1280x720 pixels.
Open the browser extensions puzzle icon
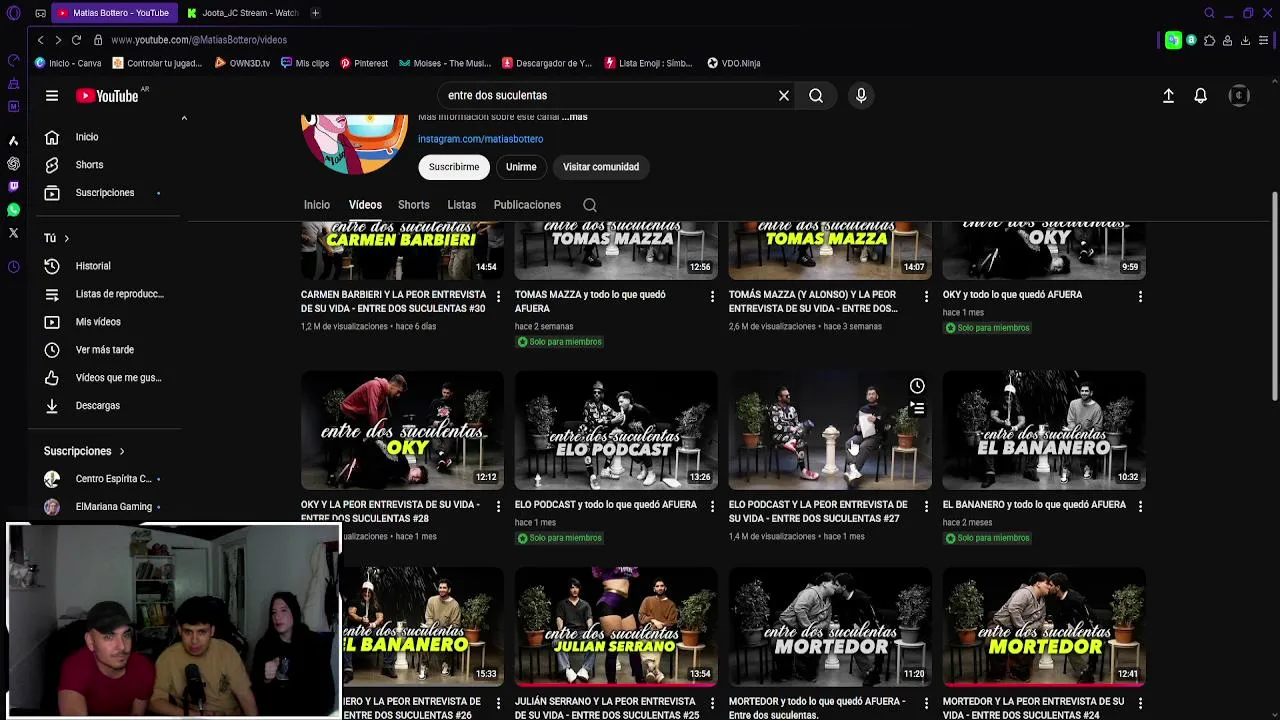1209,40
